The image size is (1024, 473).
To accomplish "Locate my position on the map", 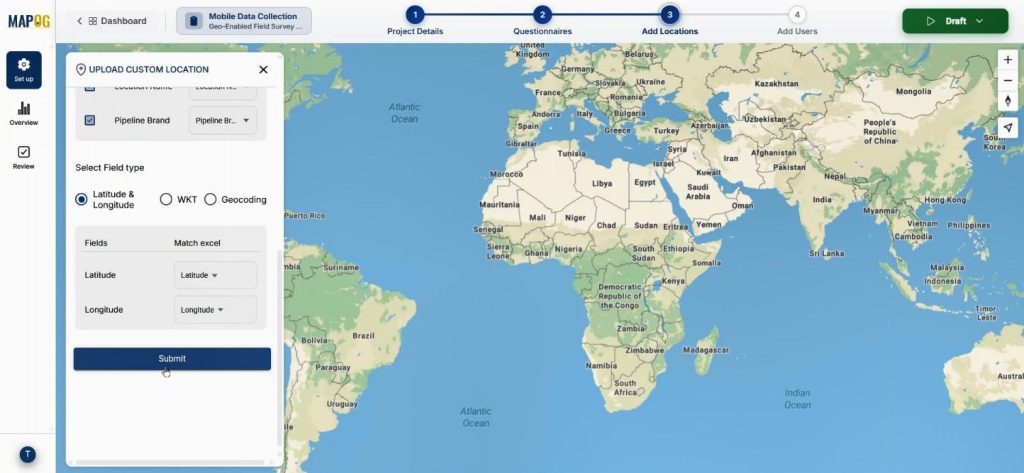I will pyautogui.click(x=1008, y=127).
